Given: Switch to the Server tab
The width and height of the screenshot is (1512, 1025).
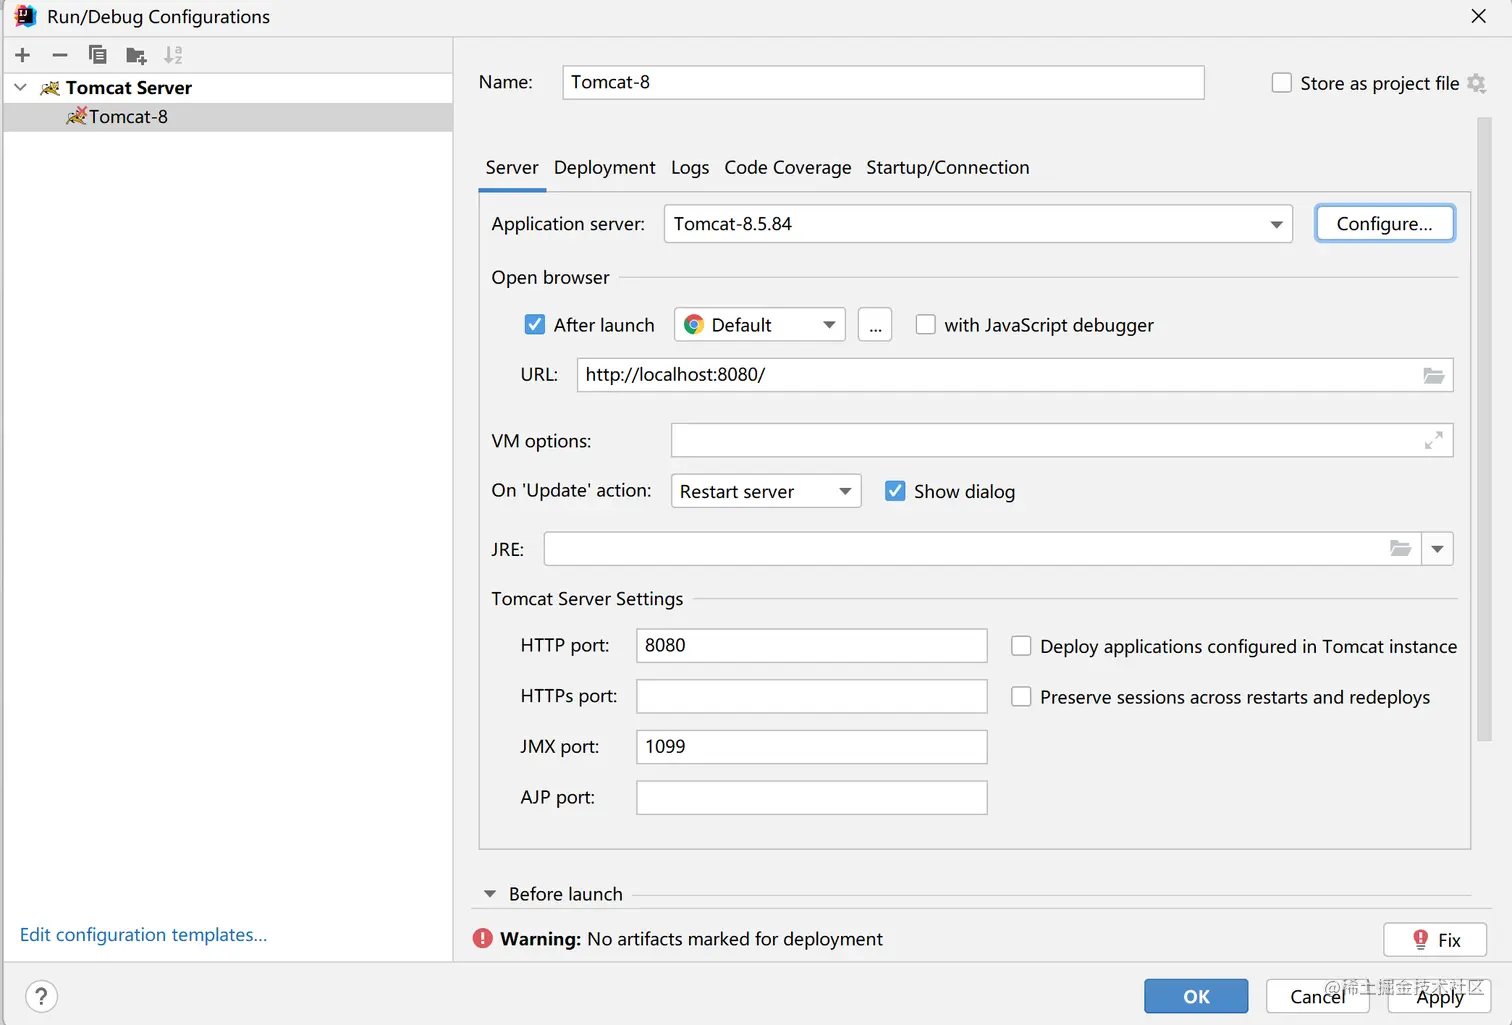Looking at the screenshot, I should tap(512, 168).
